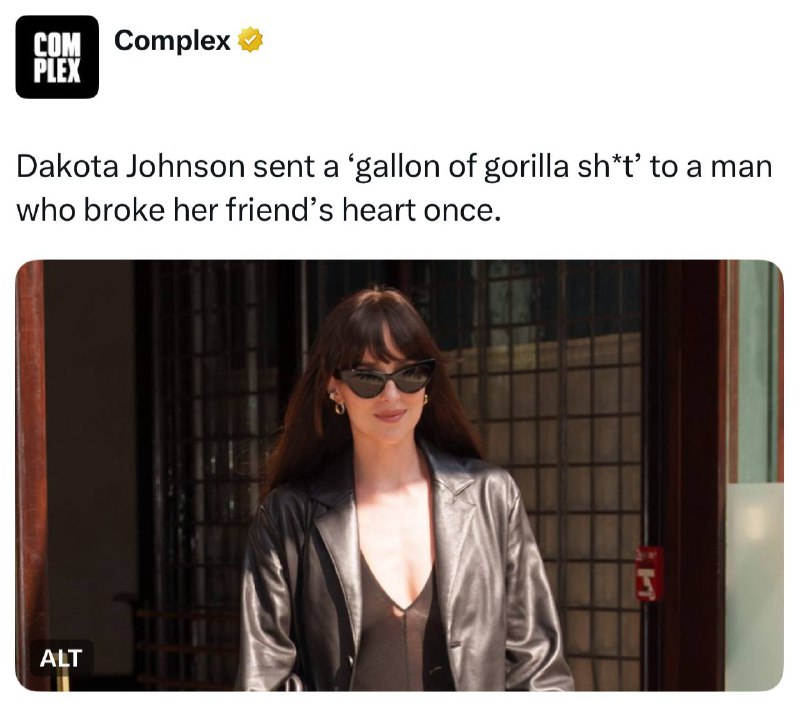Click the teal glass panel at photo edge
This screenshot has height=706, width=800.
pyautogui.click(x=756, y=372)
